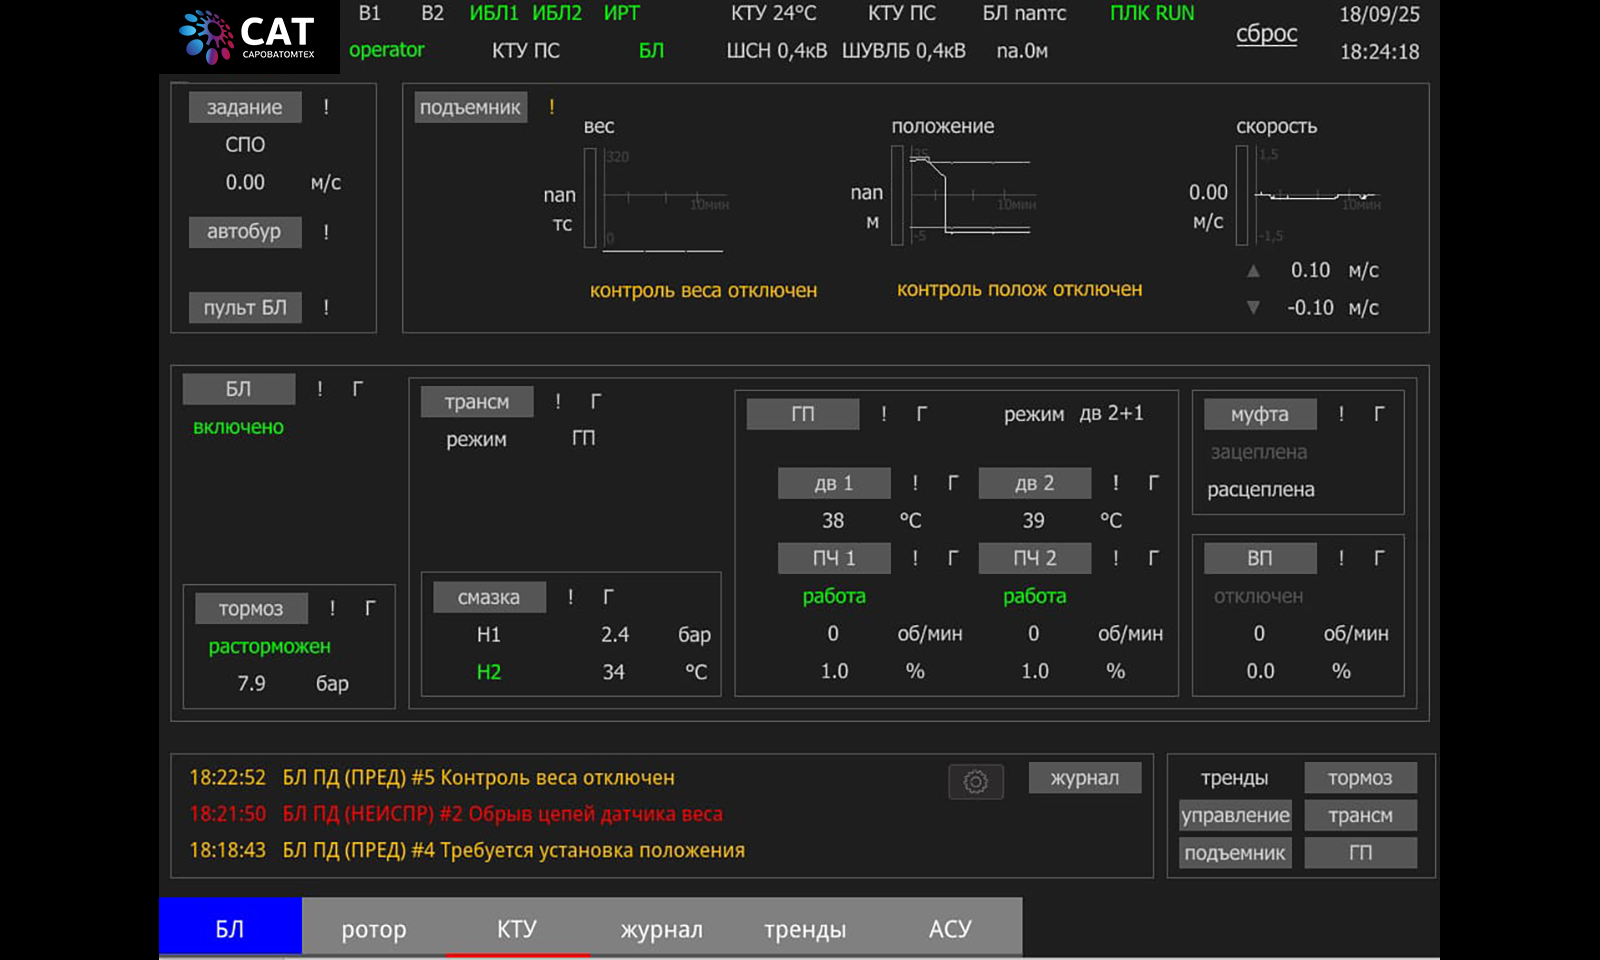The height and width of the screenshot is (960, 1600).
Task: Select the red alarm #2 Обрыв цепей датчика веса
Action: point(456,814)
